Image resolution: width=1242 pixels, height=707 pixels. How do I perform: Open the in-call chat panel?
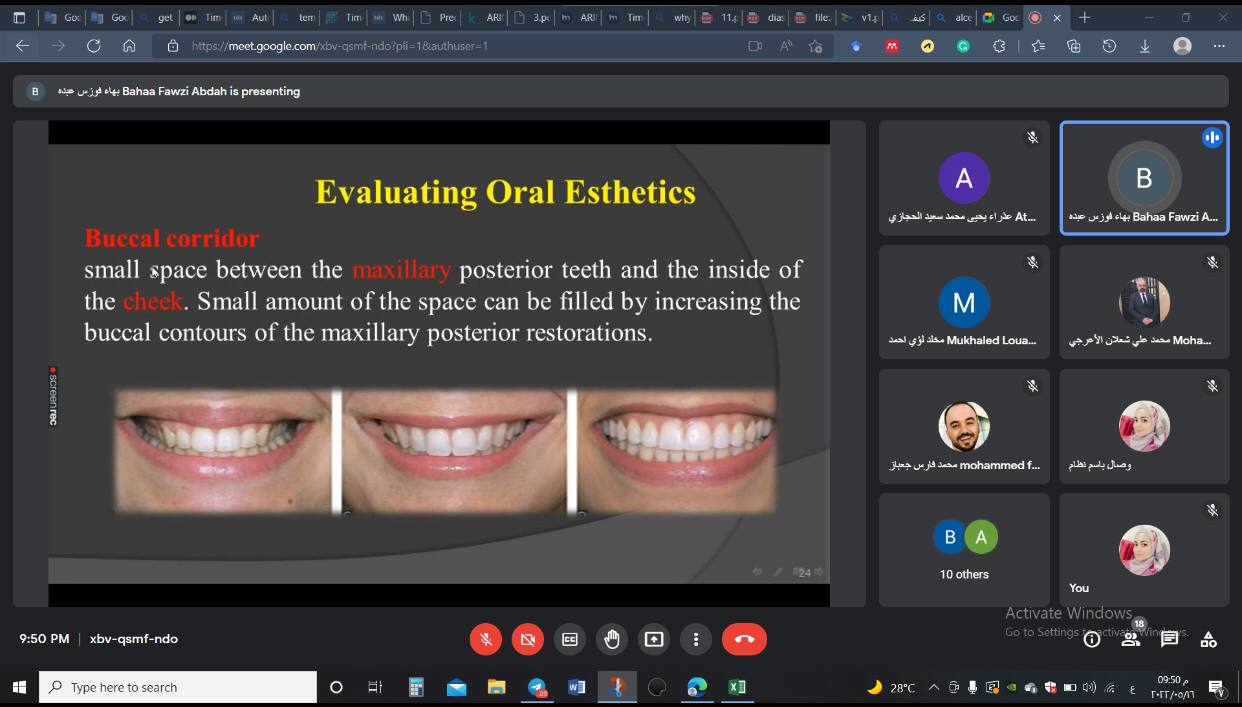coord(1168,639)
